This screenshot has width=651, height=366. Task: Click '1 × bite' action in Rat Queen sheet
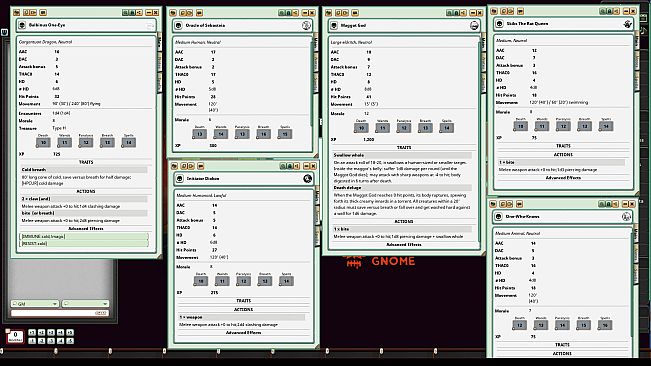click(561, 162)
